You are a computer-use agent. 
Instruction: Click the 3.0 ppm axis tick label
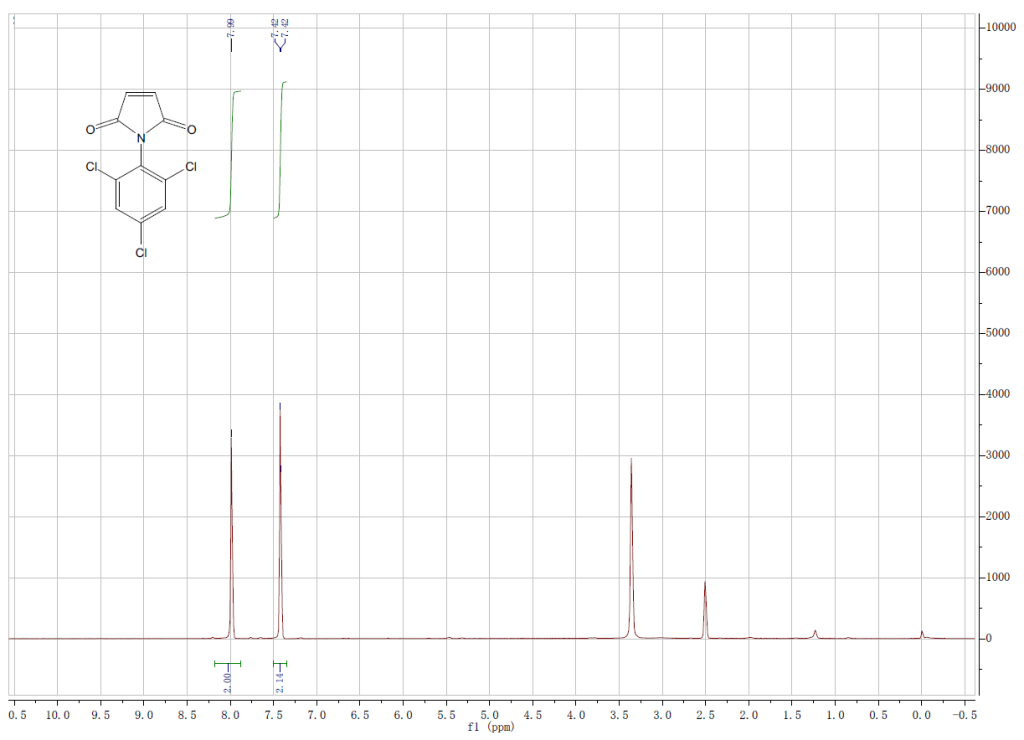pyautogui.click(x=662, y=715)
